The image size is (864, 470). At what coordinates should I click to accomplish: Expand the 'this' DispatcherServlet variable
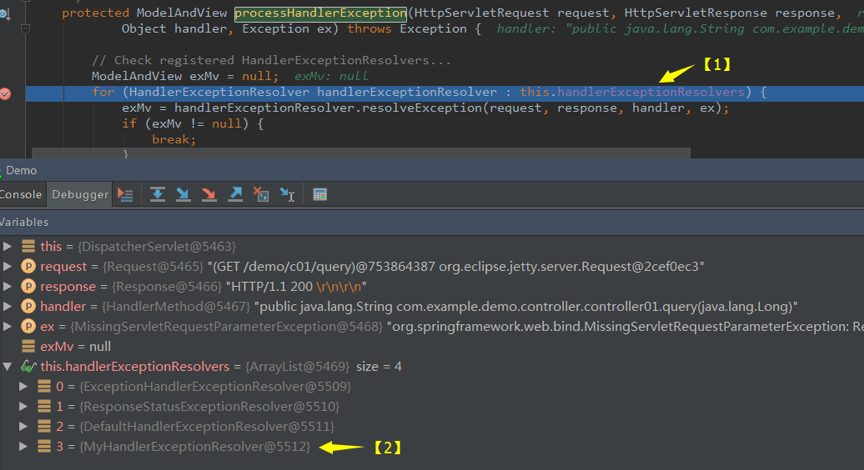(x=8, y=246)
